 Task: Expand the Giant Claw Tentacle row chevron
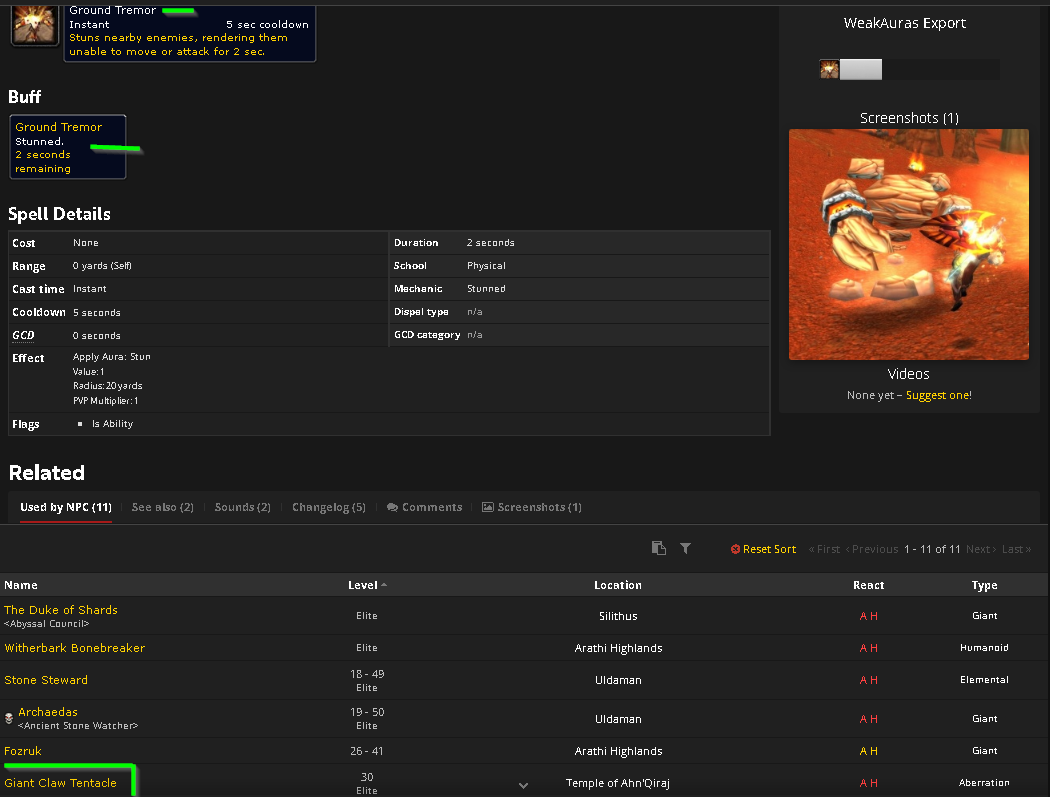click(523, 786)
